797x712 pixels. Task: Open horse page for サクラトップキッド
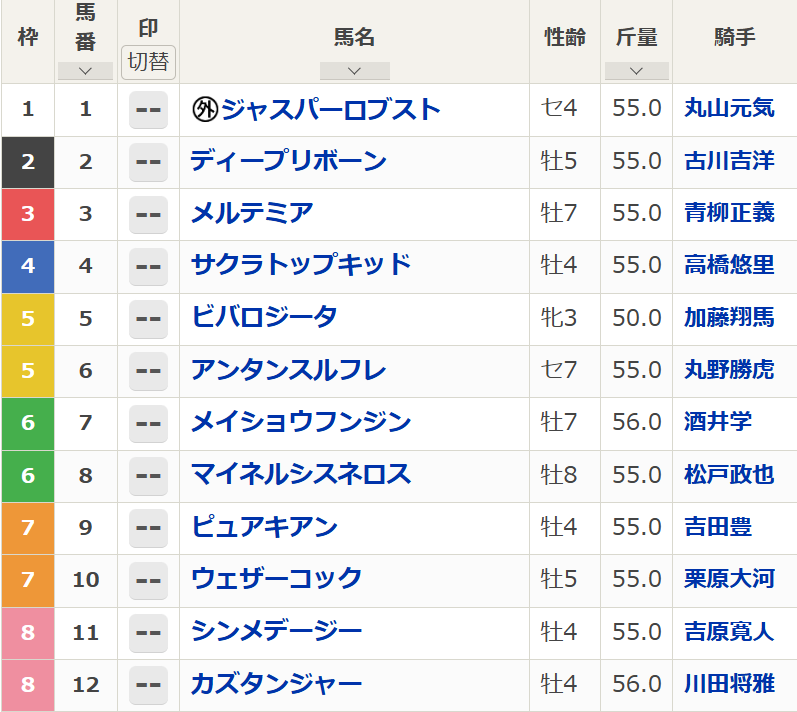(301, 265)
